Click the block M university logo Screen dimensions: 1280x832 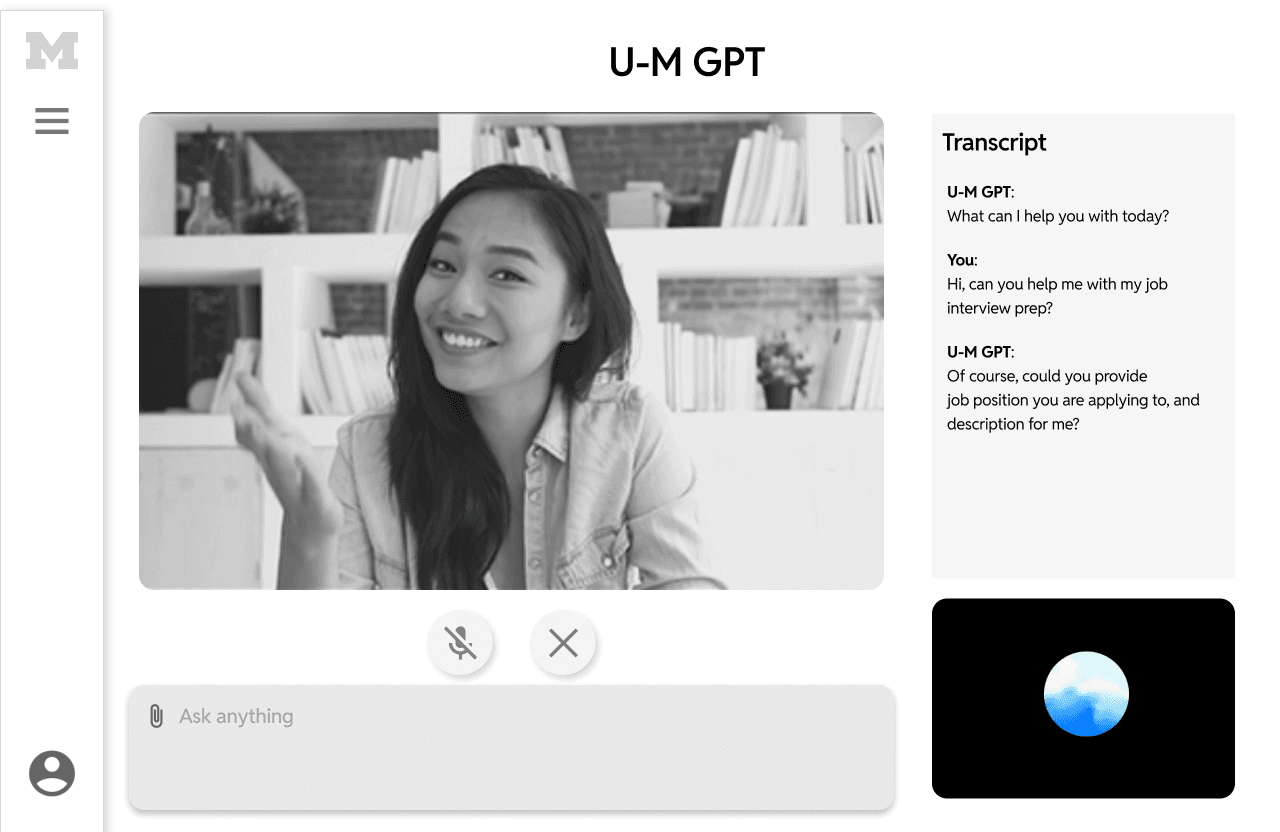[x=52, y=51]
